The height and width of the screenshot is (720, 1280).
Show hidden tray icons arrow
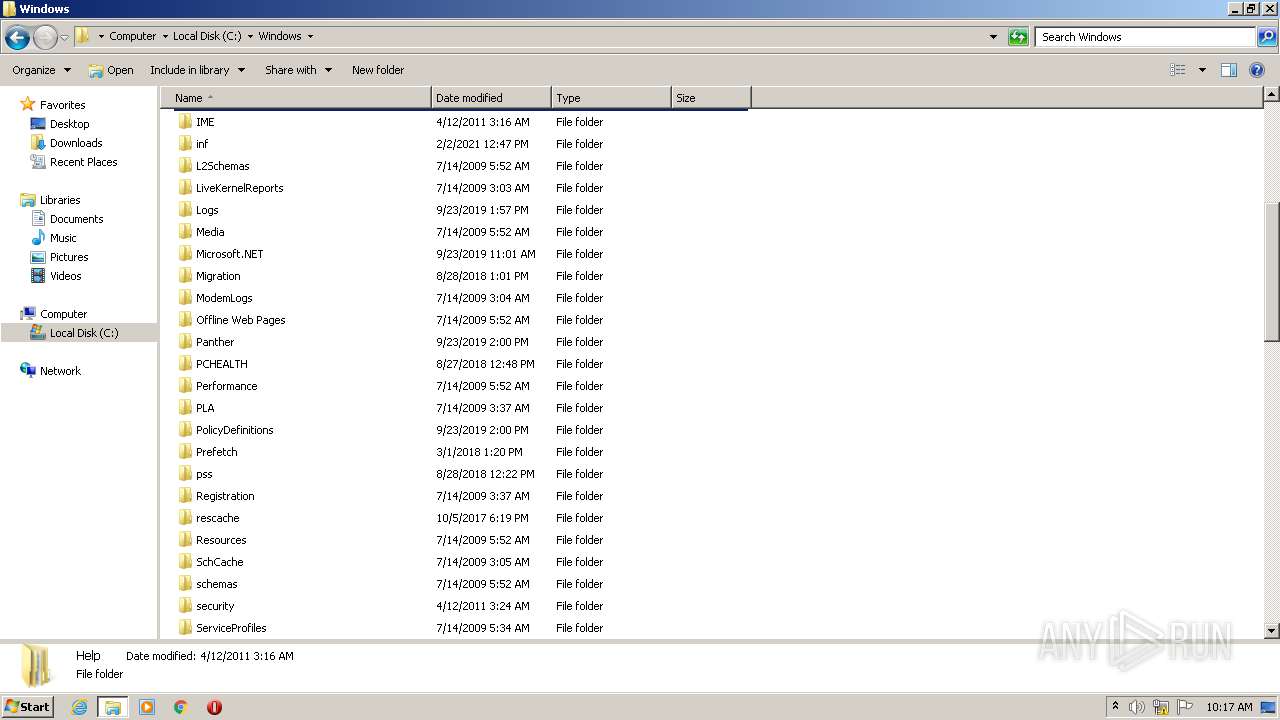1115,706
